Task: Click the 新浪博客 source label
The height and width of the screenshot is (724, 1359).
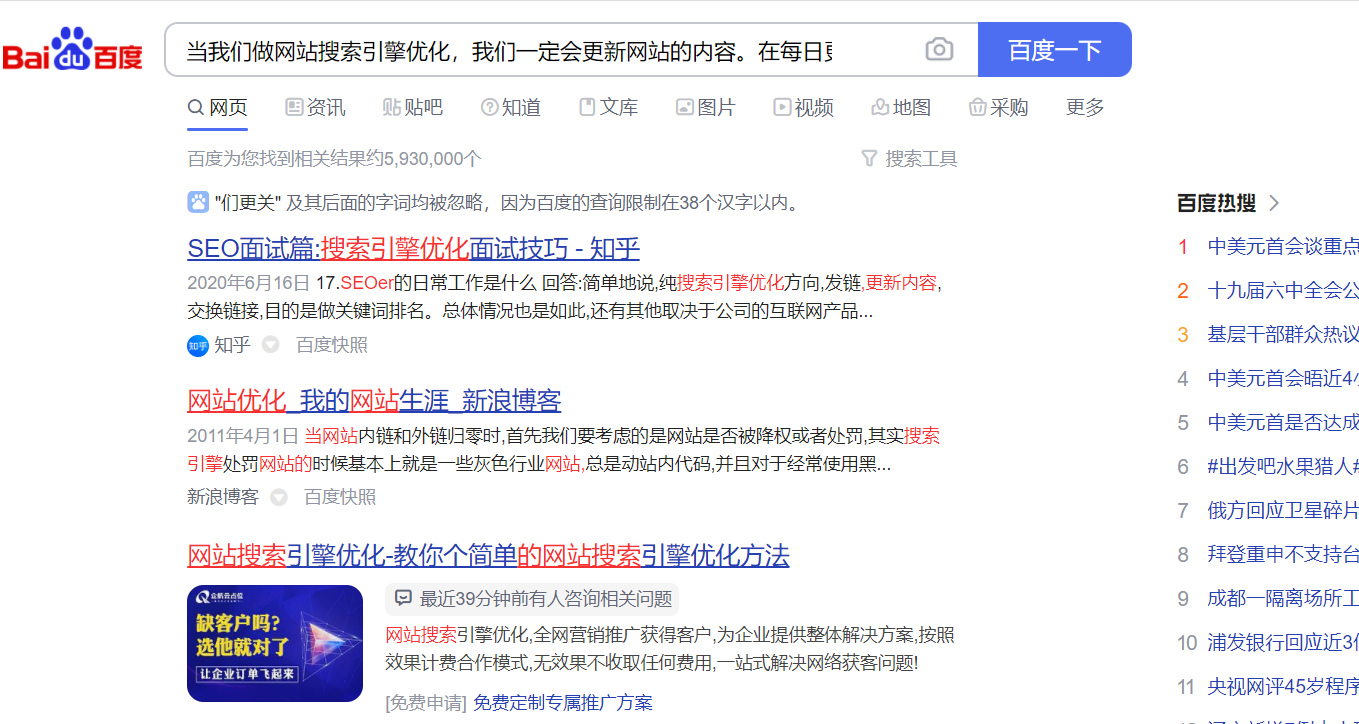Action: 223,497
